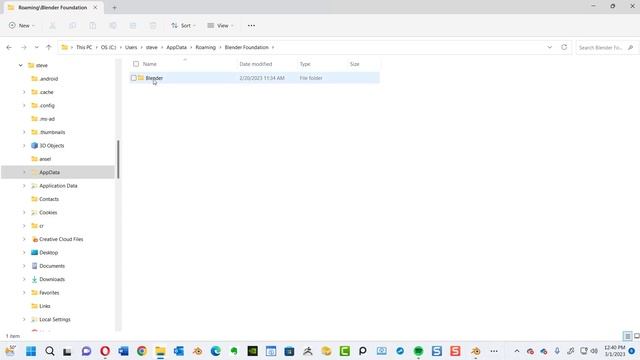Image resolution: width=640 pixels, height=360 pixels.
Task: Launch Opera from the taskbar
Action: [105, 351]
